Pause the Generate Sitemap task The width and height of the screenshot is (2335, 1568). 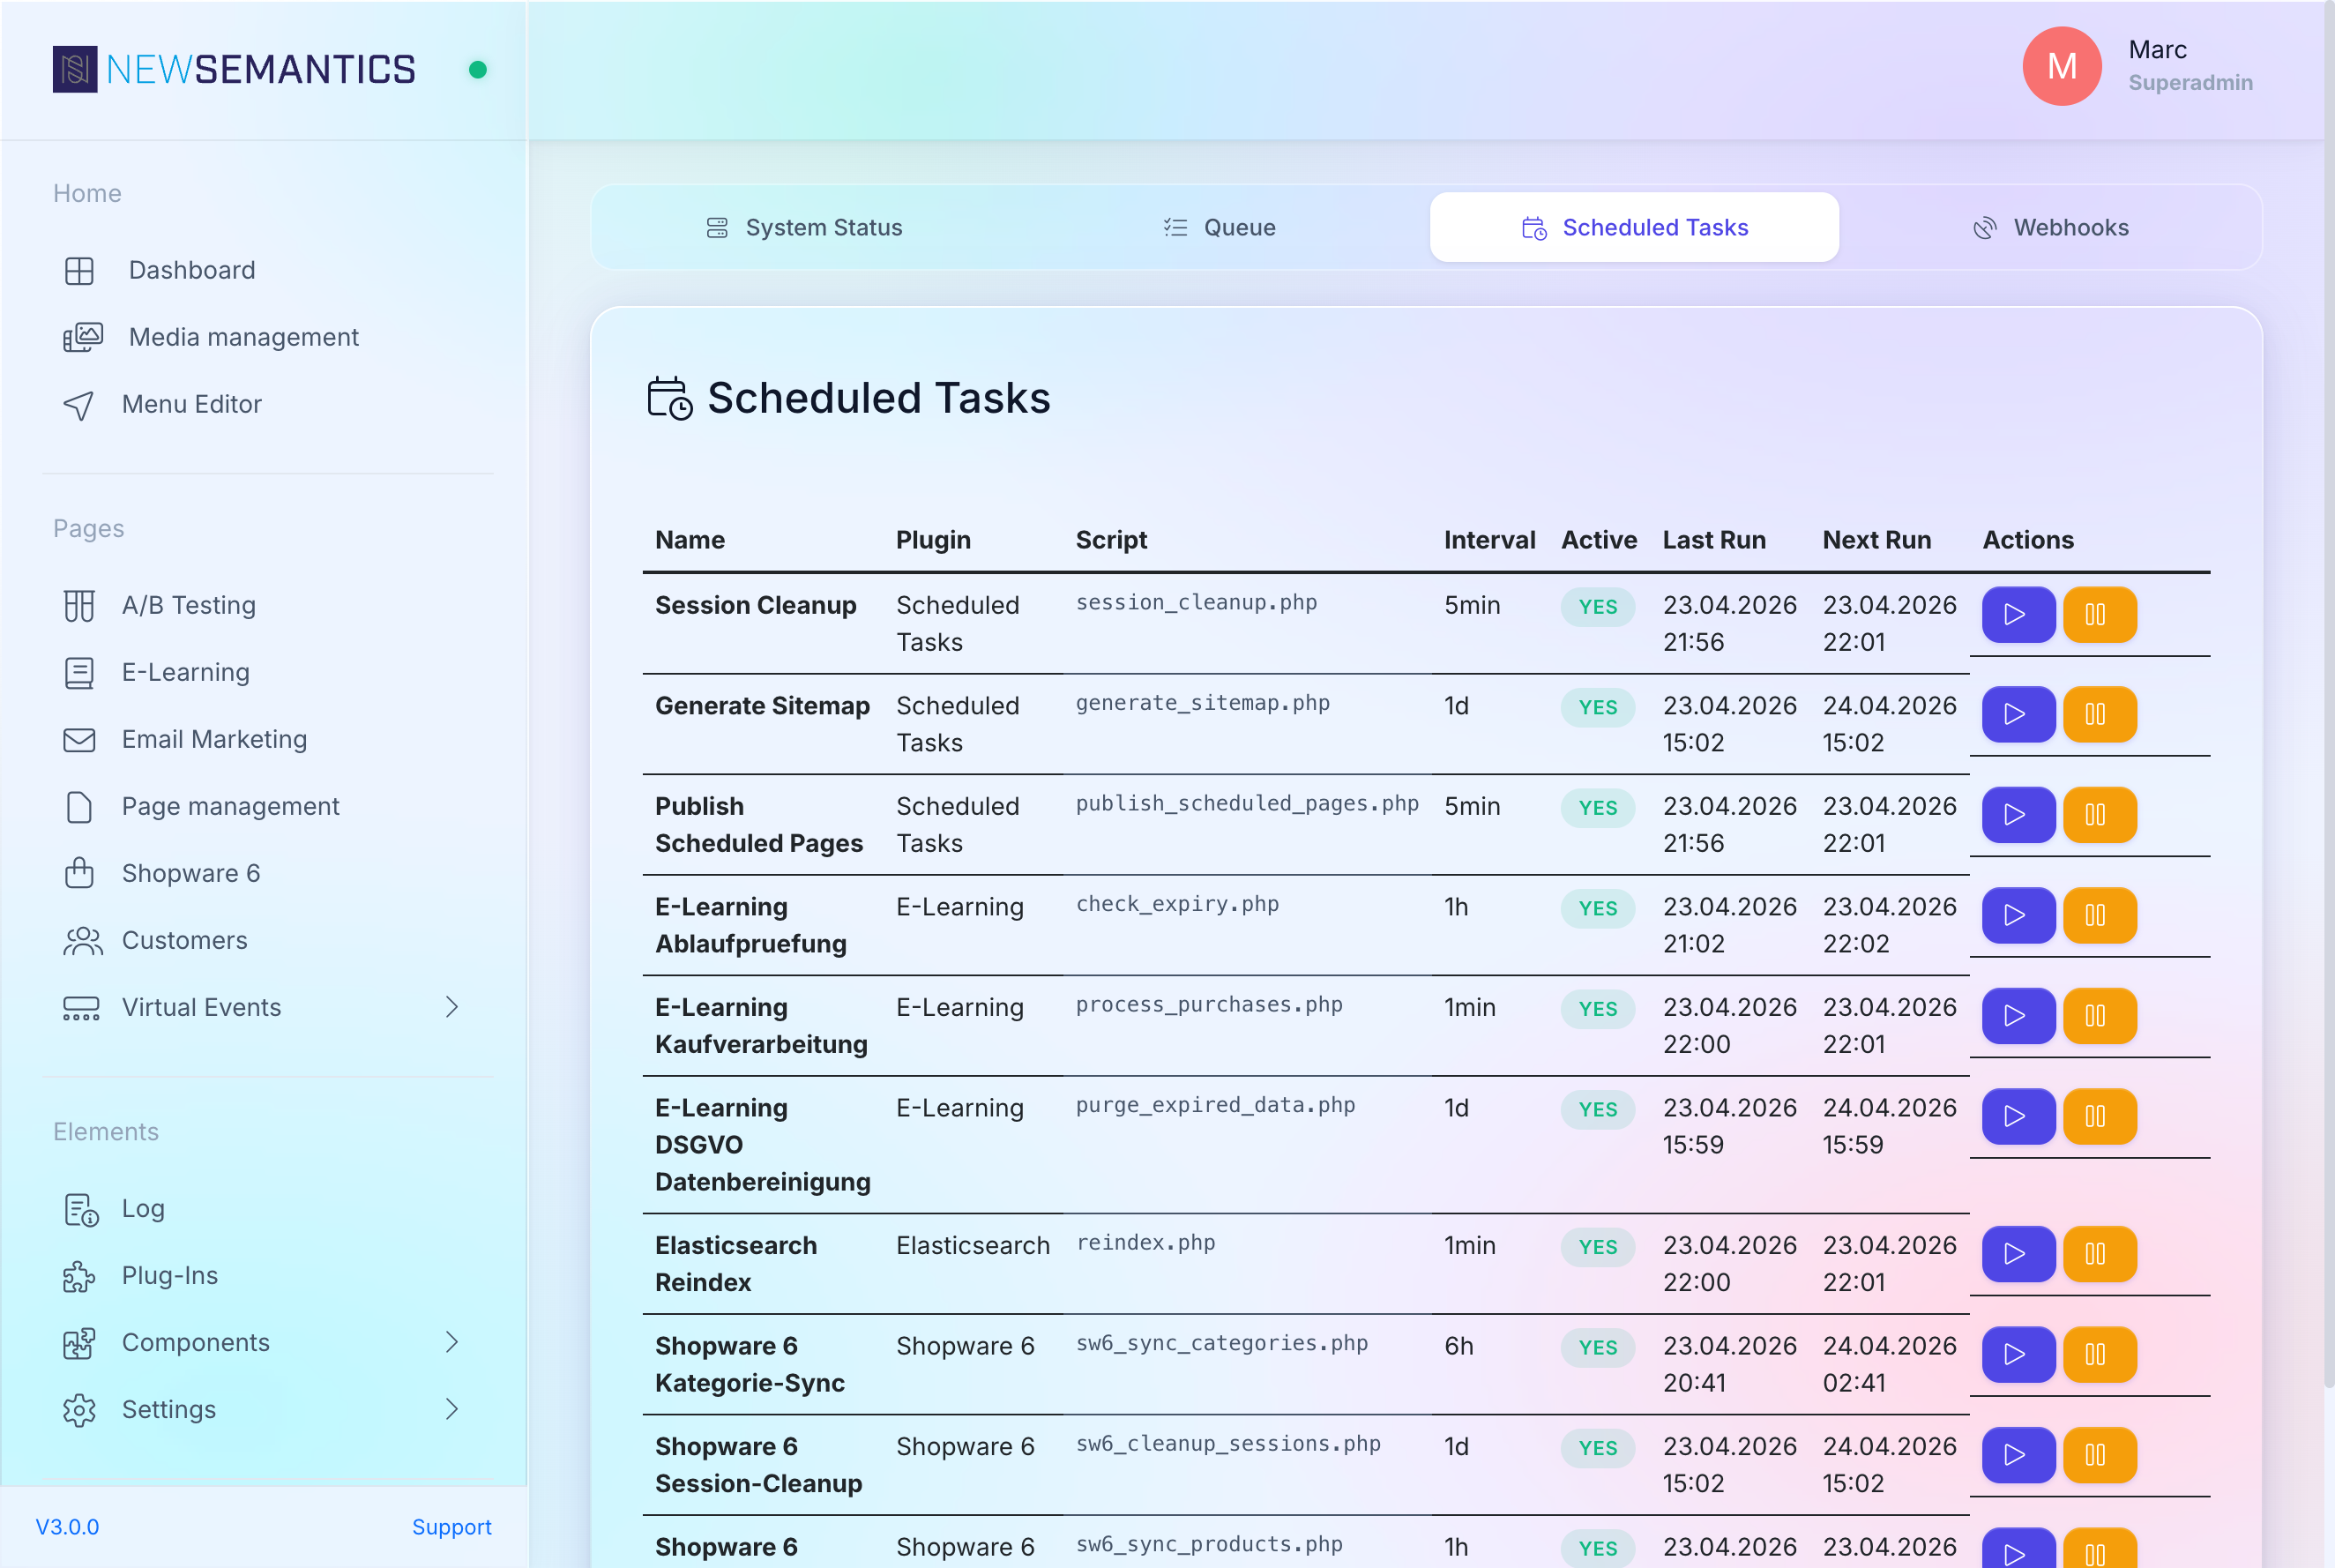(x=2099, y=715)
